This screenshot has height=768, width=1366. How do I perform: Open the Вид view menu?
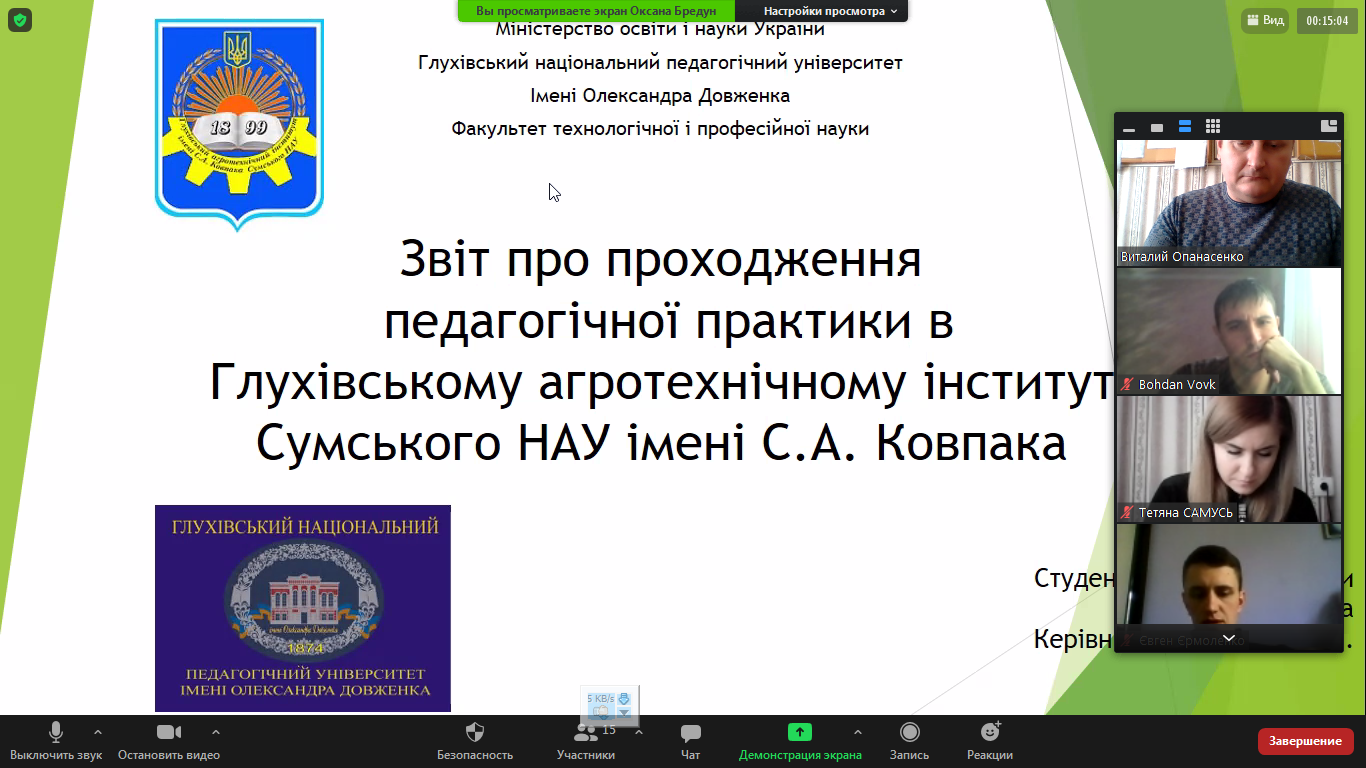click(1265, 20)
